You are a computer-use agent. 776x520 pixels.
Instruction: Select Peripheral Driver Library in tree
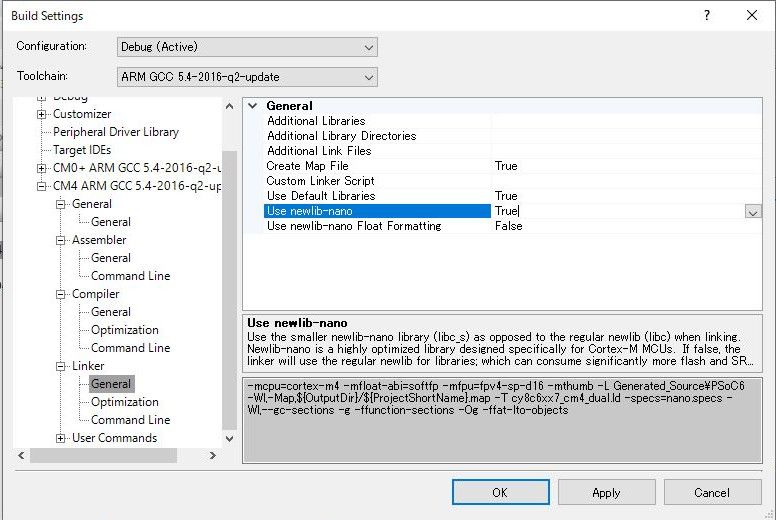pos(116,132)
